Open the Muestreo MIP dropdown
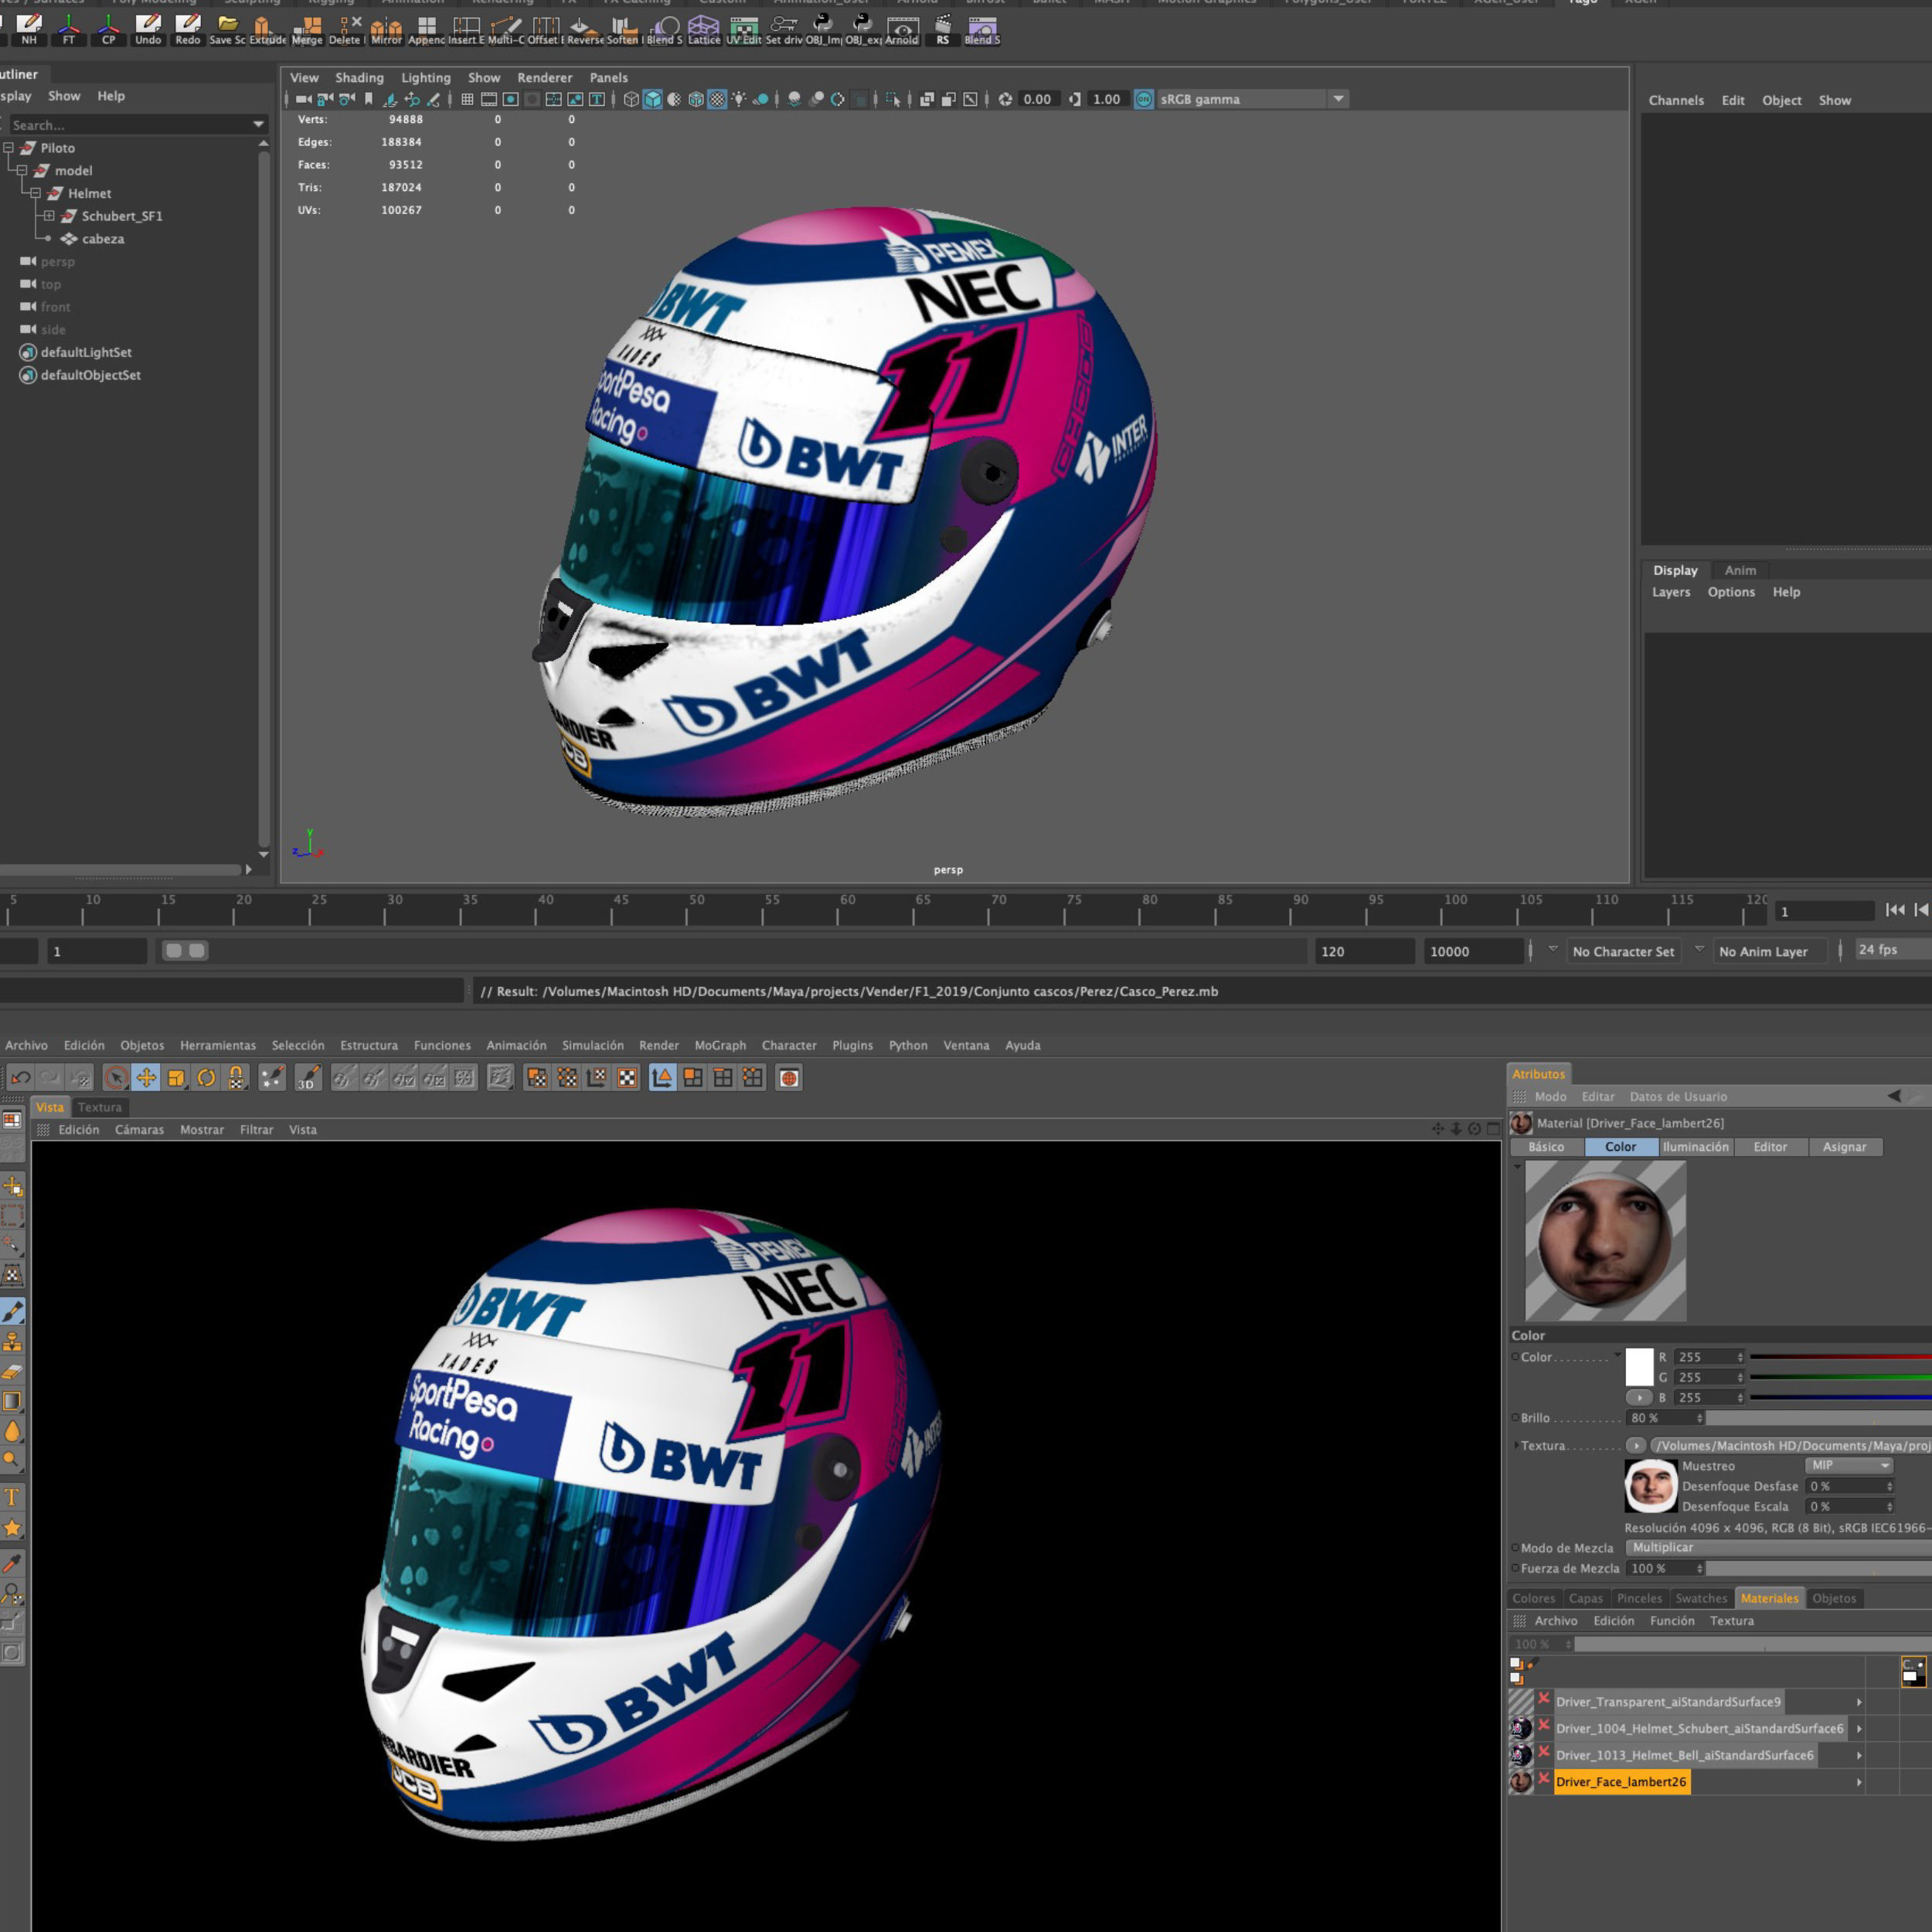The image size is (1932, 1932). coord(1849,1465)
